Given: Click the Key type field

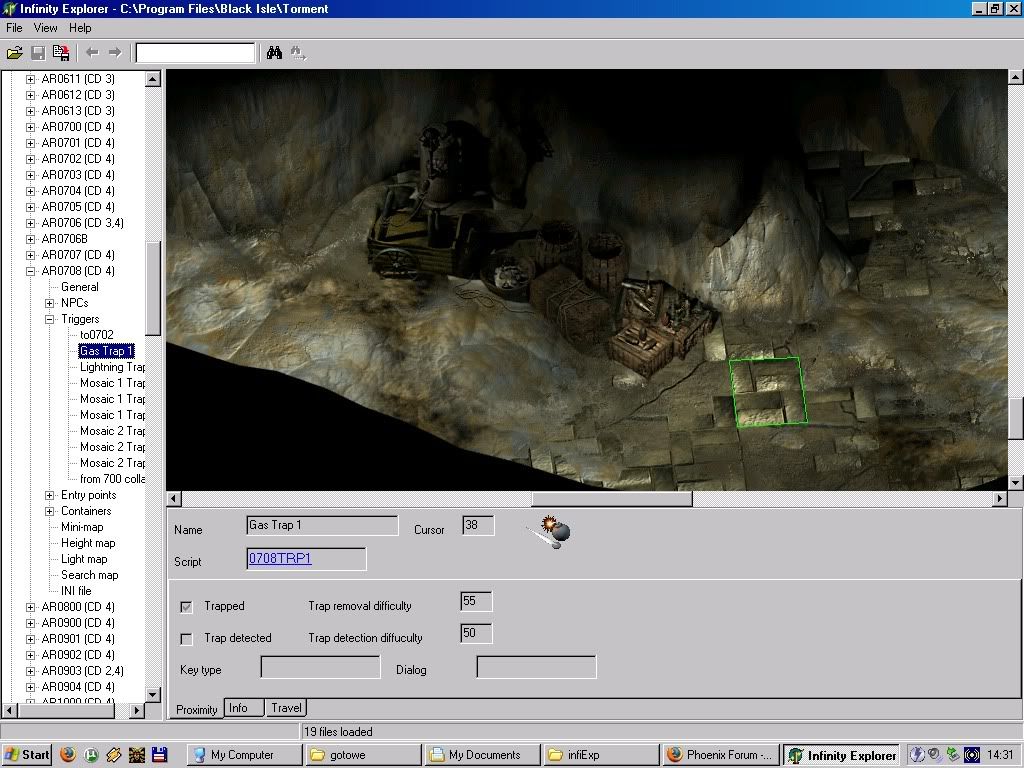Looking at the screenshot, I should tap(321, 667).
